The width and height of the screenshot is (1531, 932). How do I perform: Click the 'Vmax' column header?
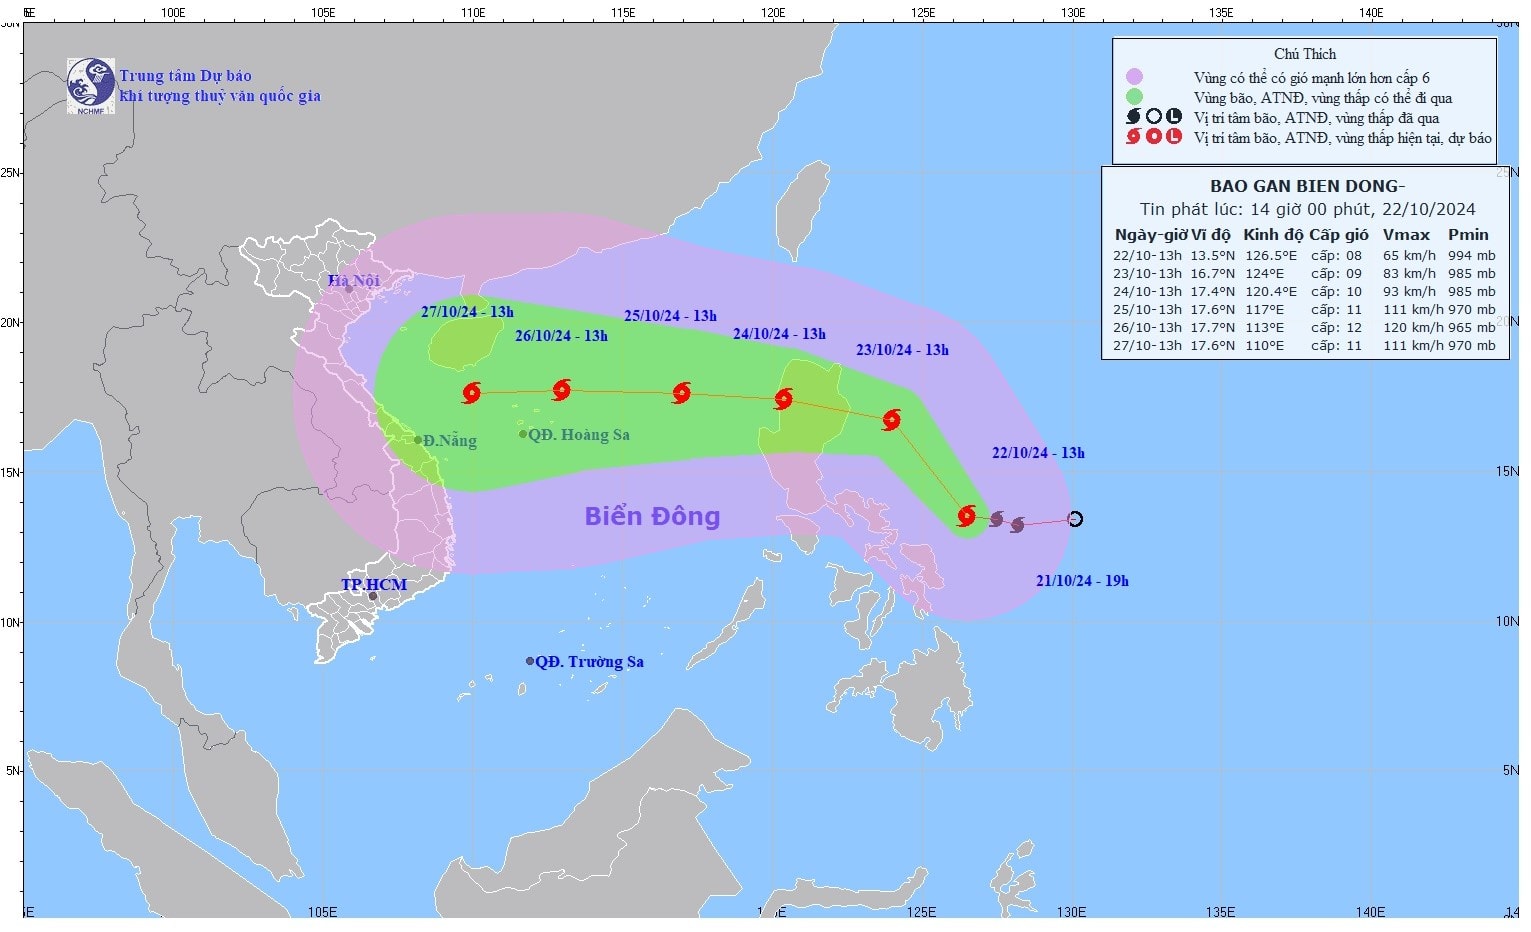(1406, 235)
